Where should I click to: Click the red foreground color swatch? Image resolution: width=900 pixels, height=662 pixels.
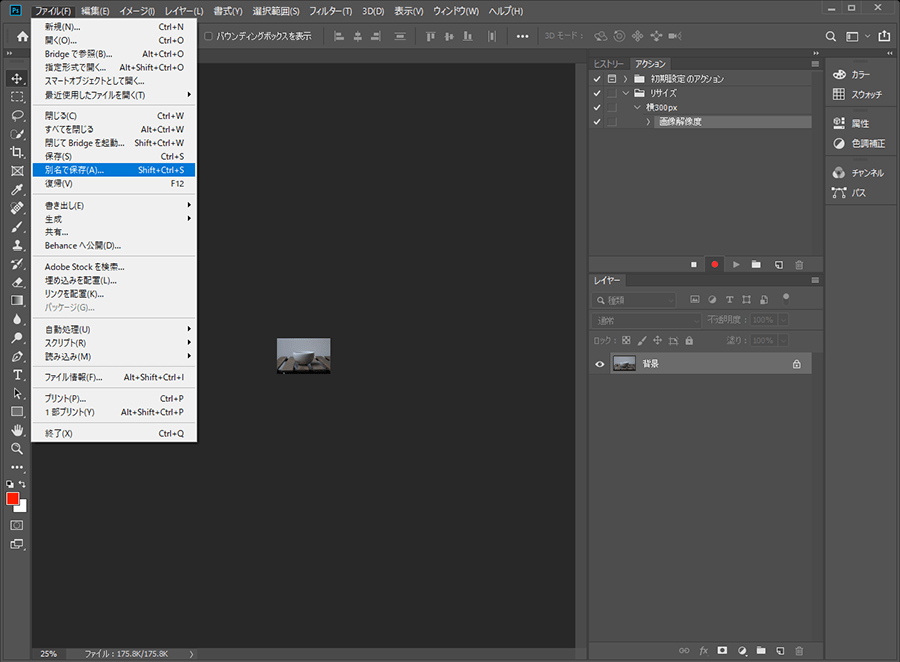[13, 498]
